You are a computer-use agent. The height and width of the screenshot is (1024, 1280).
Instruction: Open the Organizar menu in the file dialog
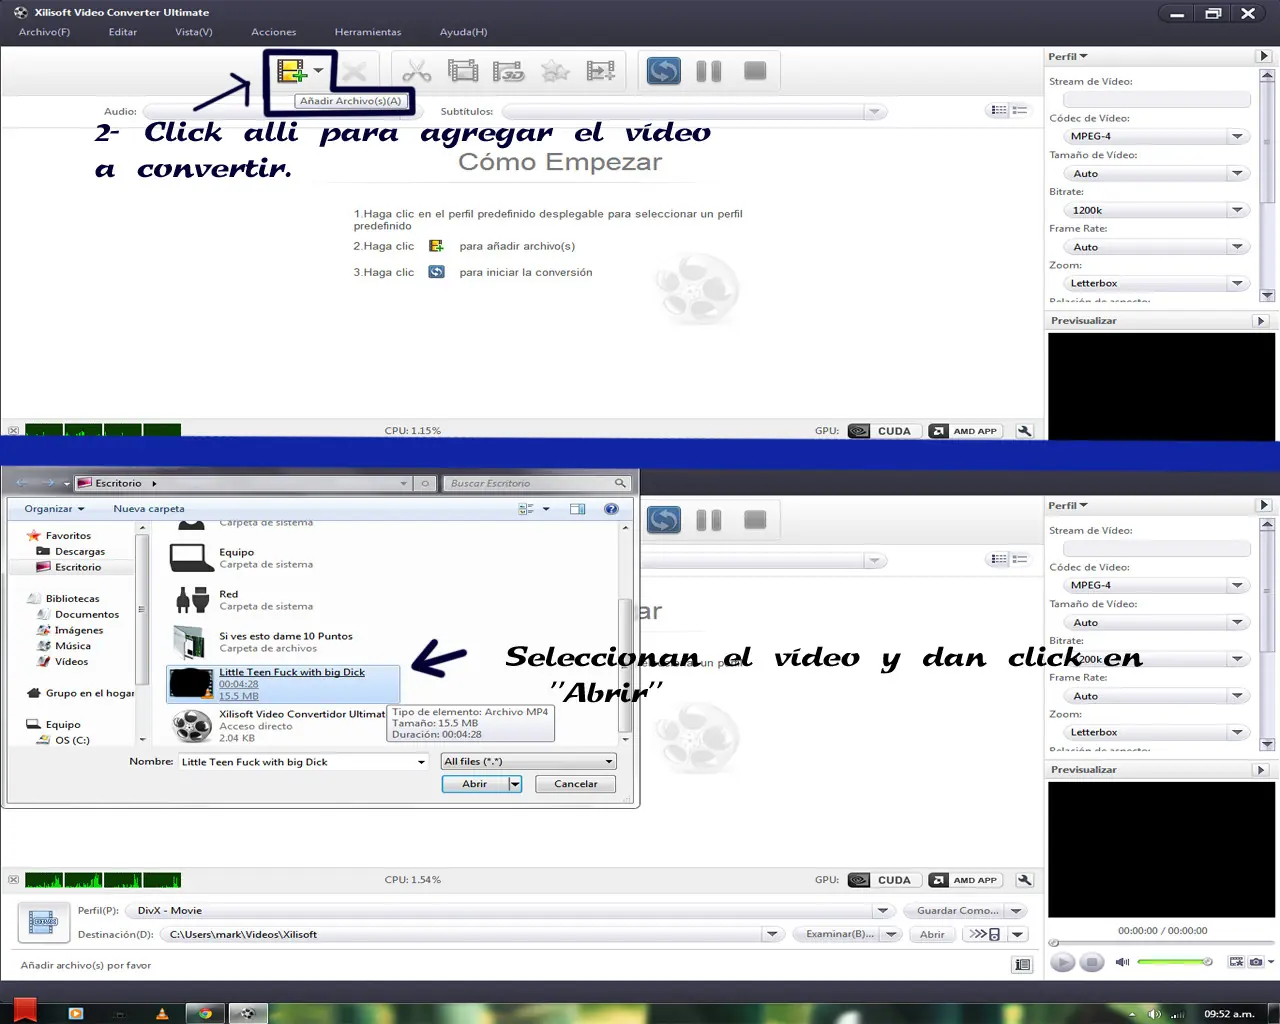point(54,509)
